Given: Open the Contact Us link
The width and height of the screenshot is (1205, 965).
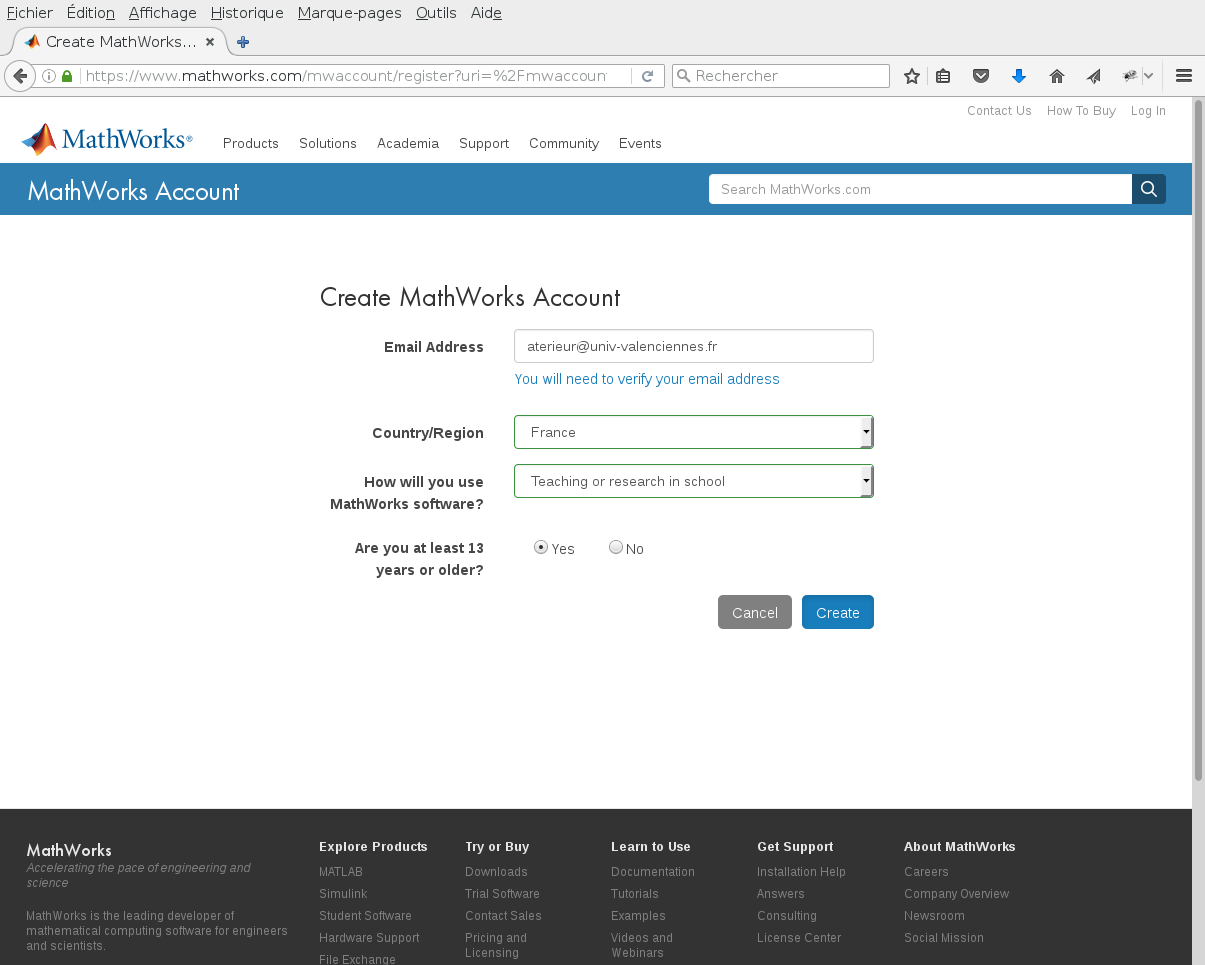Looking at the screenshot, I should tap(999, 111).
